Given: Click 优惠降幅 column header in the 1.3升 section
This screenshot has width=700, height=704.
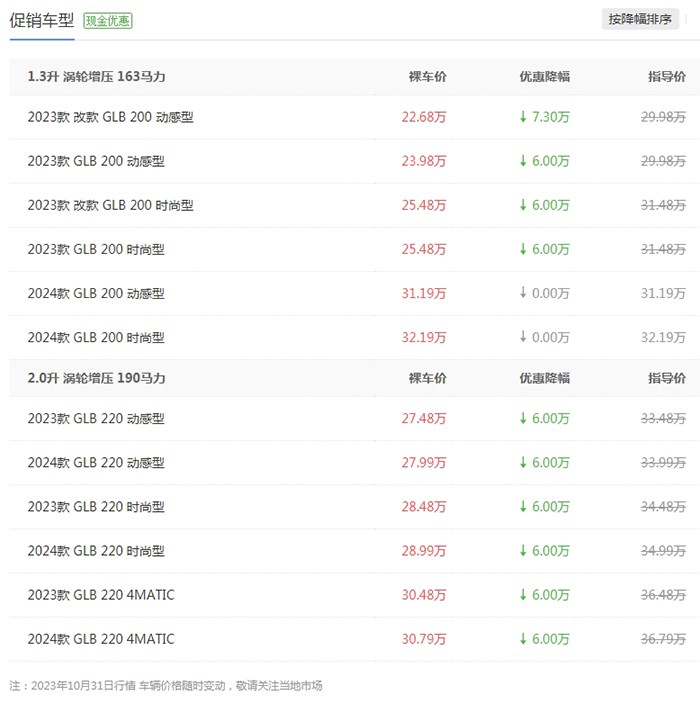Looking at the screenshot, I should pos(545,77).
